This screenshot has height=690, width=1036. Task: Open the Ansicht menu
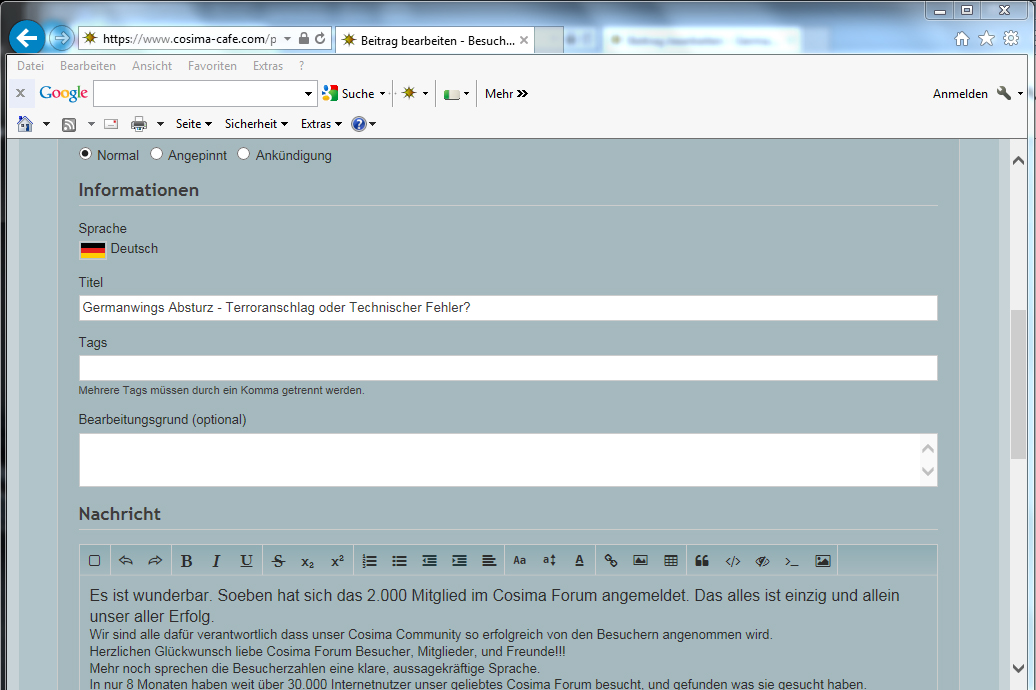click(152, 66)
